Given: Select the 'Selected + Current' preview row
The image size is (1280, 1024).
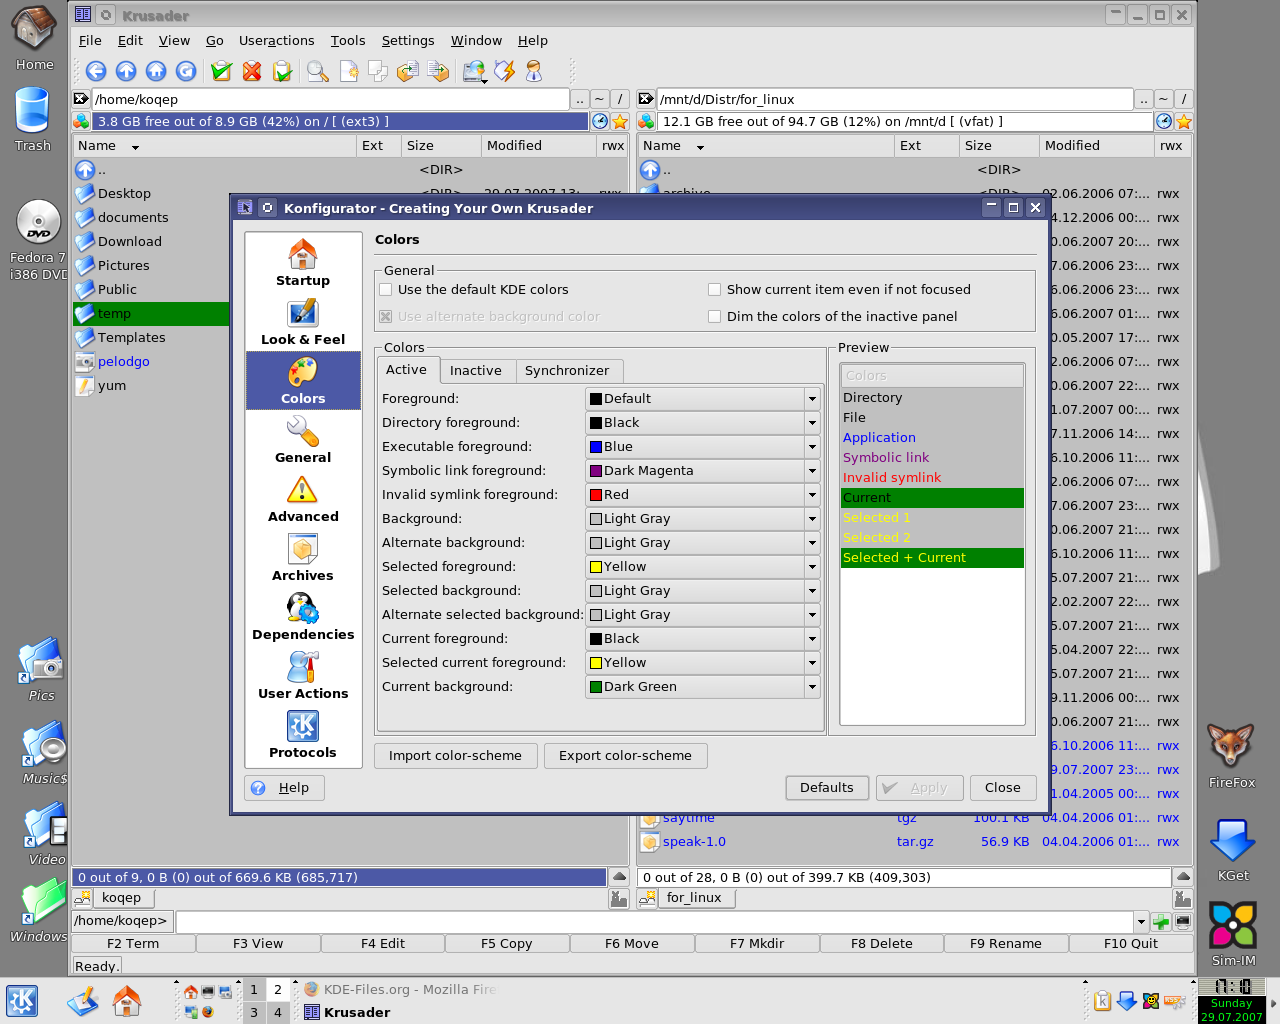Looking at the screenshot, I should point(932,558).
